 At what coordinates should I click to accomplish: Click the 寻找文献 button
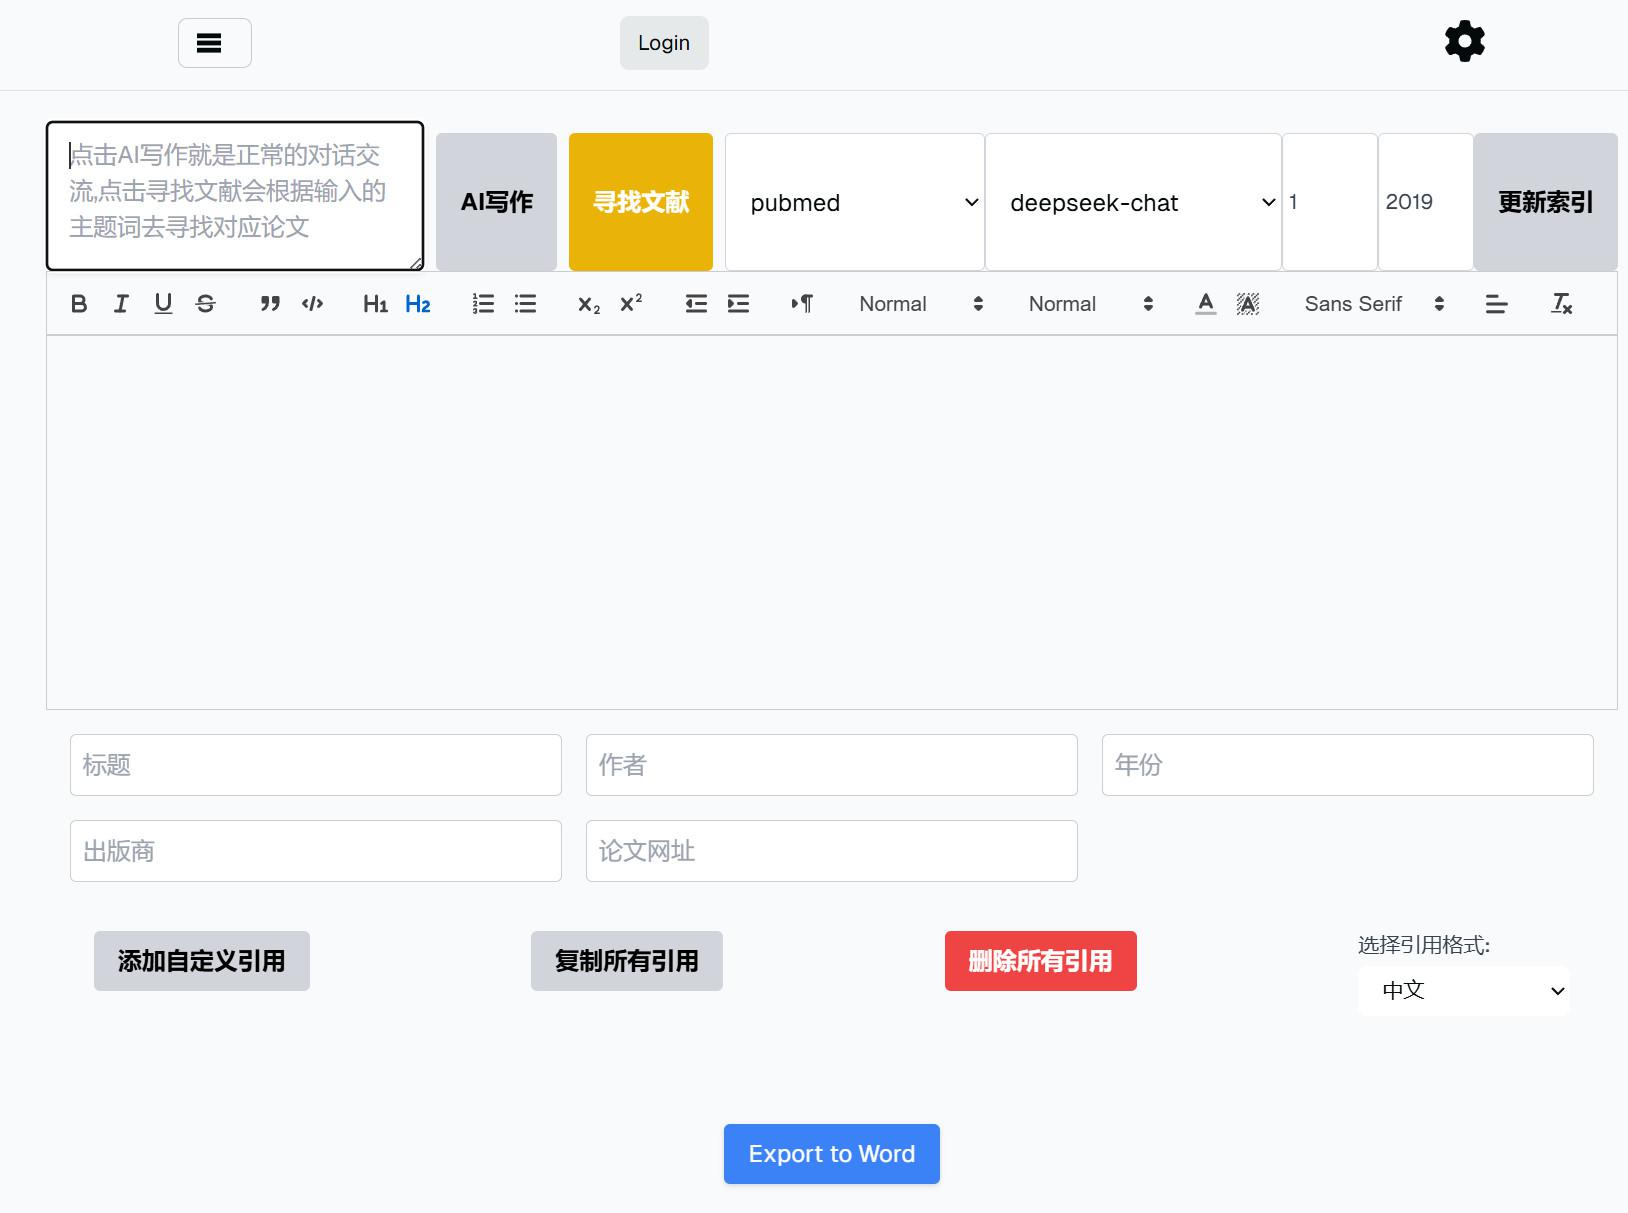(x=640, y=202)
